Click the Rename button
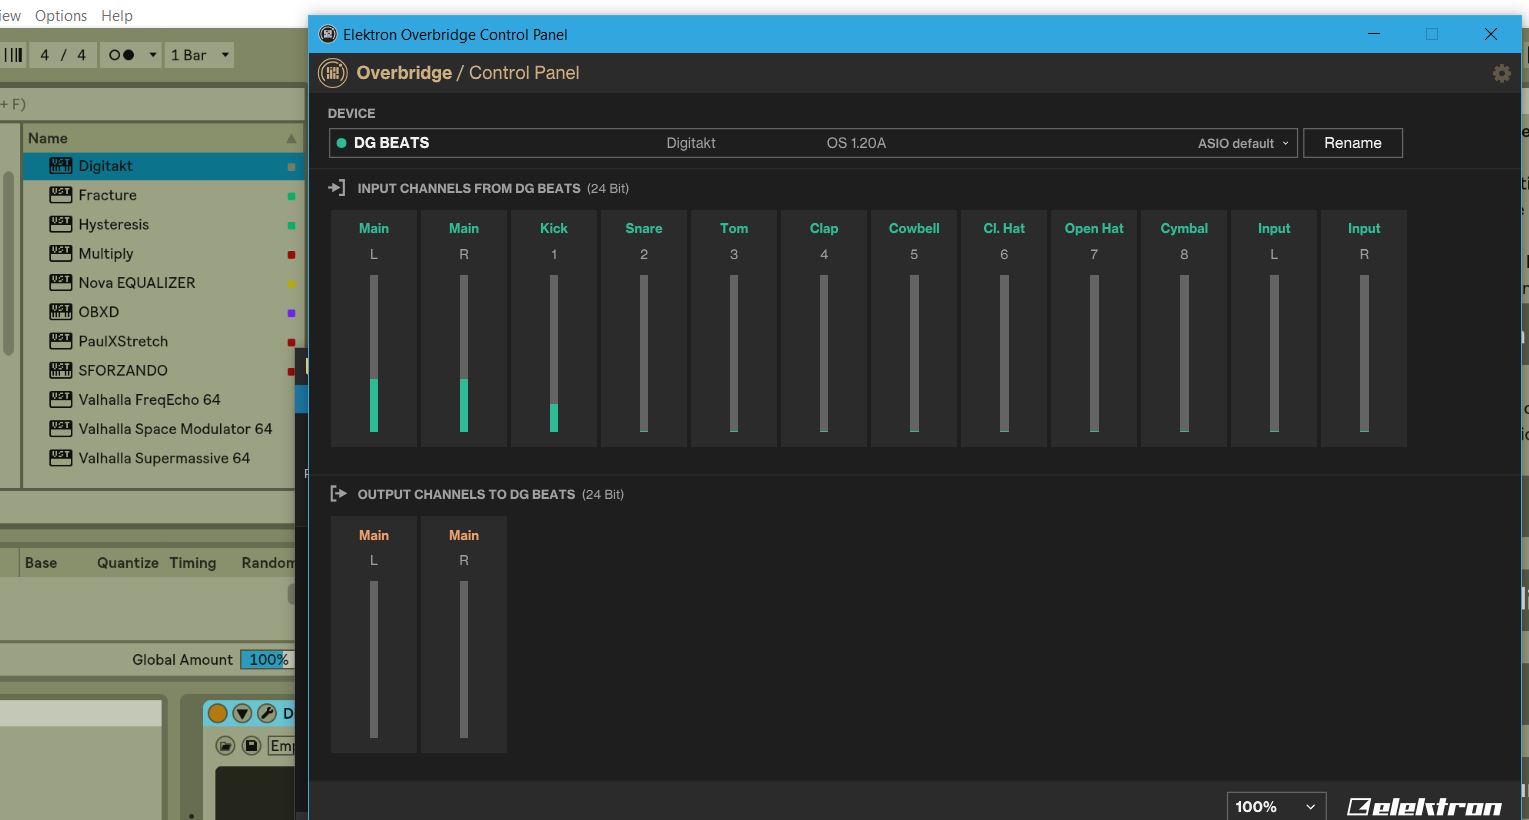This screenshot has width=1529, height=820. click(x=1352, y=143)
